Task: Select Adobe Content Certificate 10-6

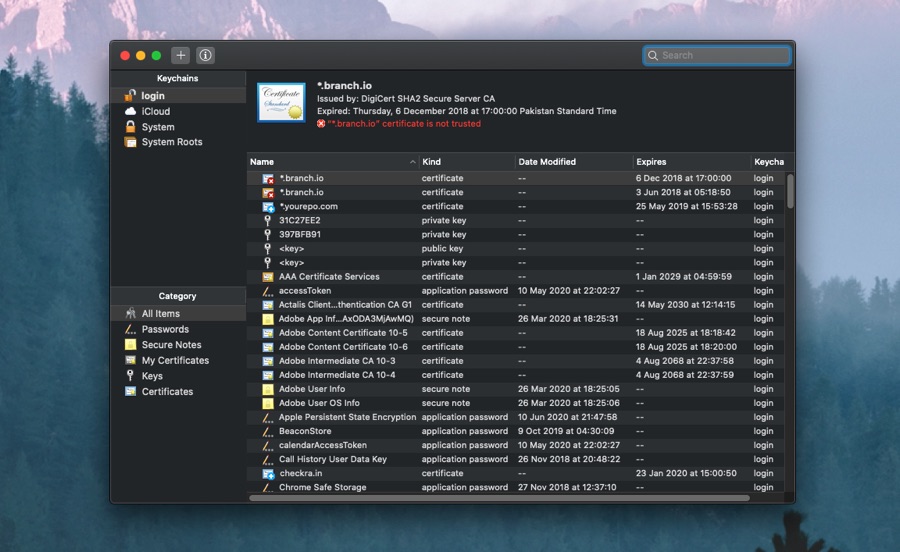Action: click(515, 347)
